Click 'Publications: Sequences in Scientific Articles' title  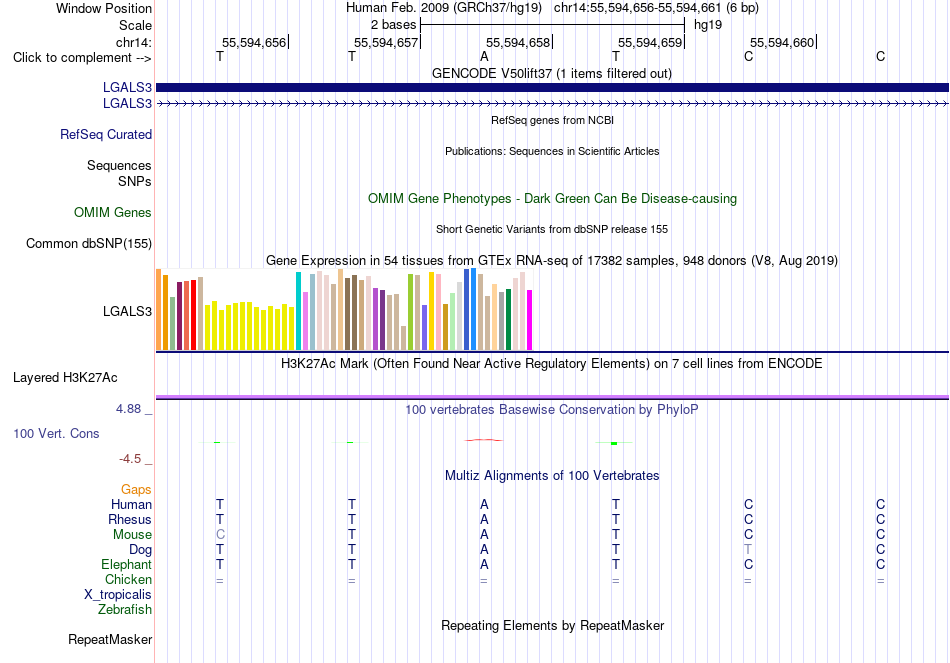(552, 151)
